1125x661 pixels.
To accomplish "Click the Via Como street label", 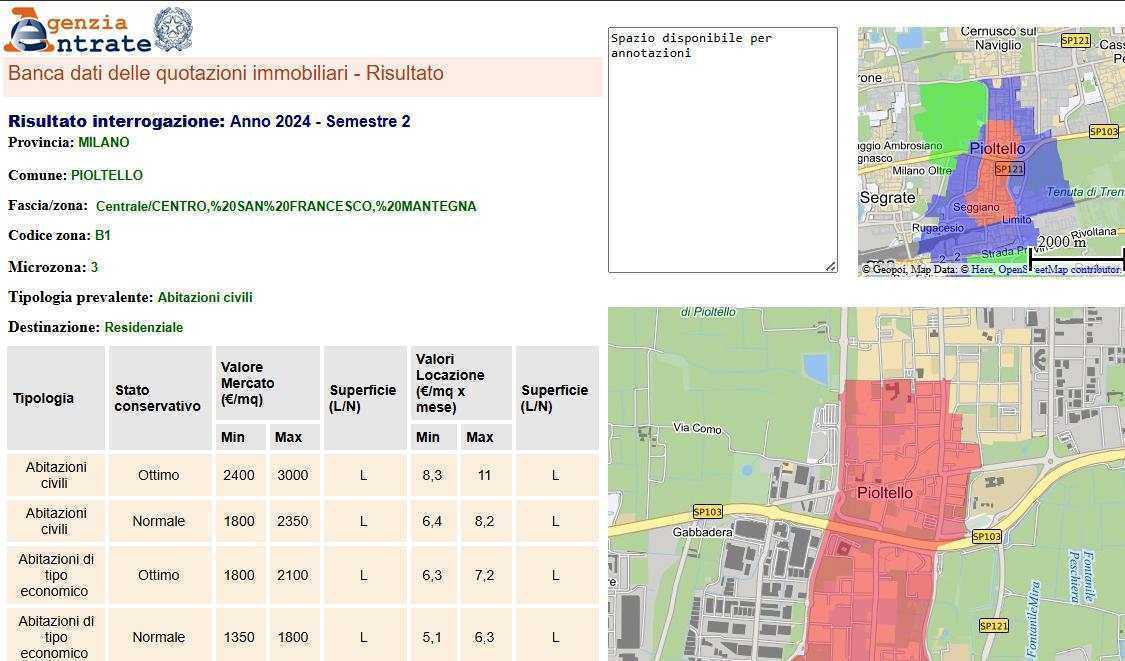I will pos(697,429).
